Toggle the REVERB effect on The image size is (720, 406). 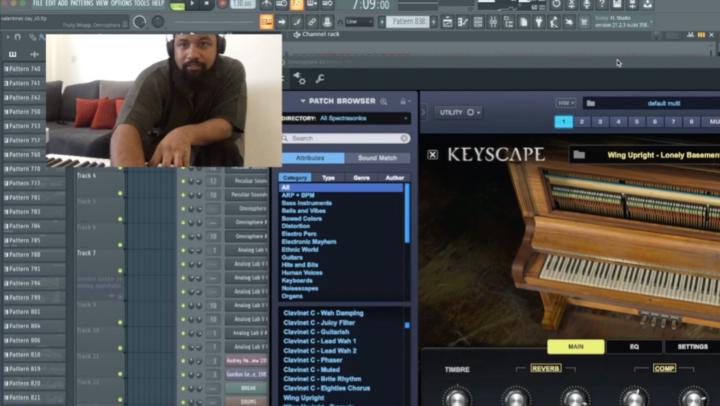[x=545, y=368]
